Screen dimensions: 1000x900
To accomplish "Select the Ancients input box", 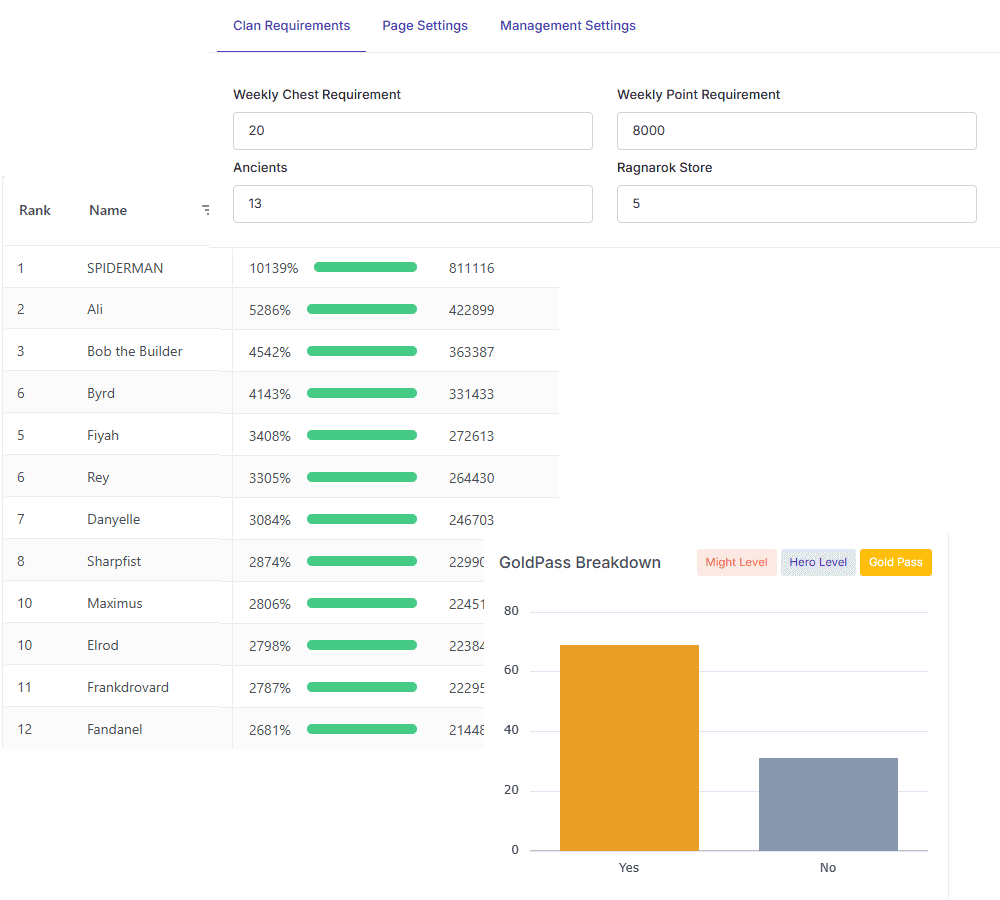I will coord(413,204).
